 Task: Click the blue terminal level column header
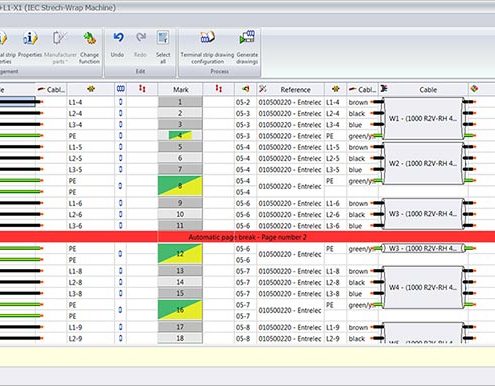(x=121, y=89)
